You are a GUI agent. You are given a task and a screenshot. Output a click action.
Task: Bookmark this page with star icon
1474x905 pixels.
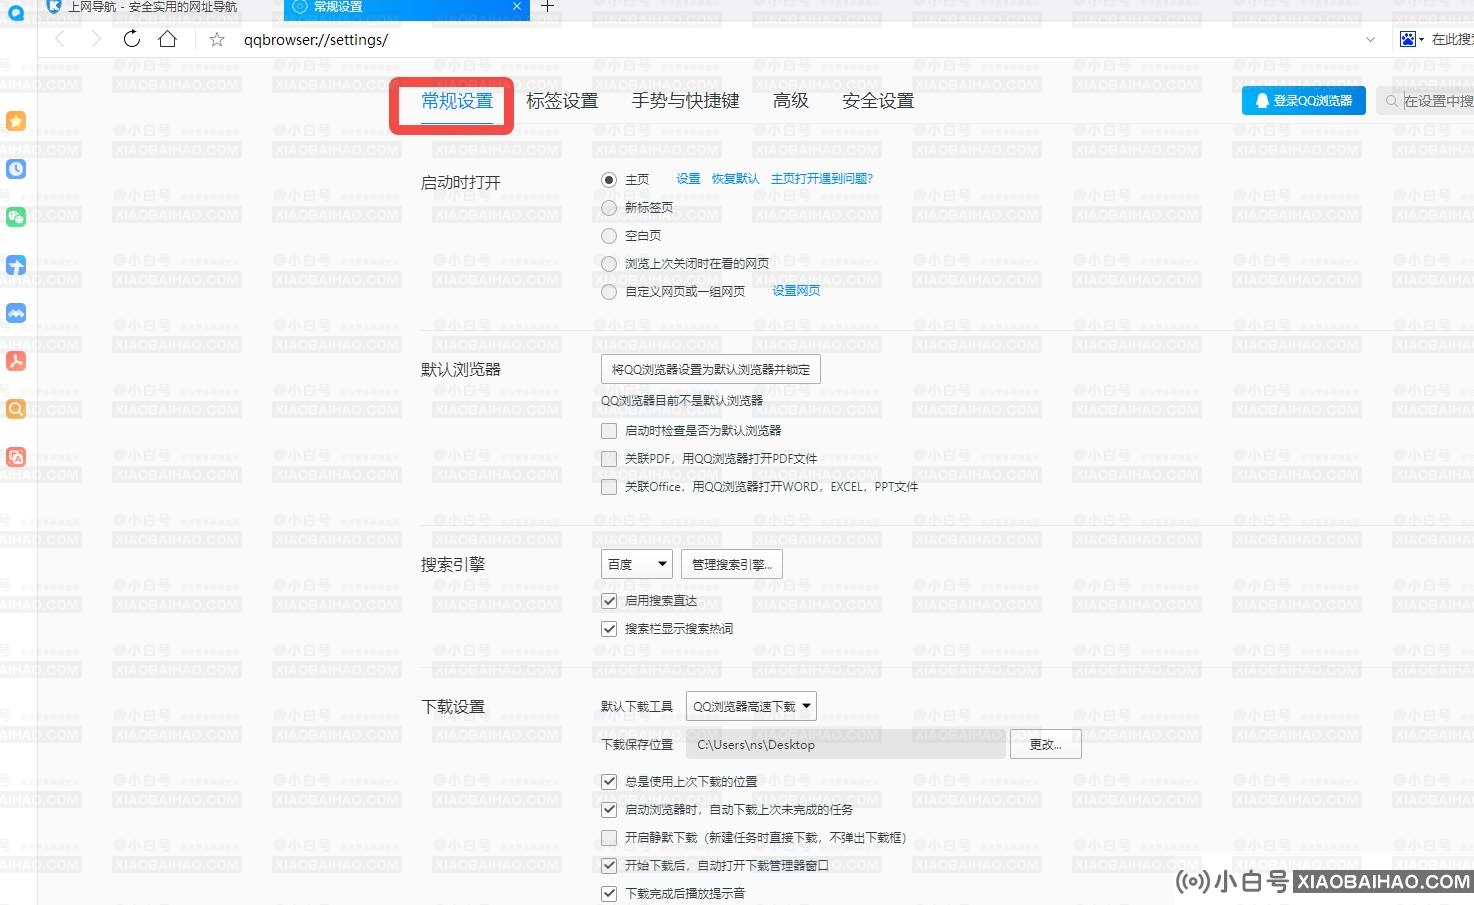(217, 40)
